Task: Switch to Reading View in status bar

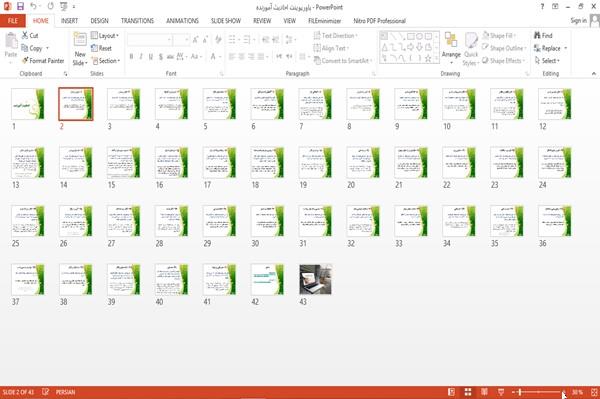Action: (x=484, y=392)
